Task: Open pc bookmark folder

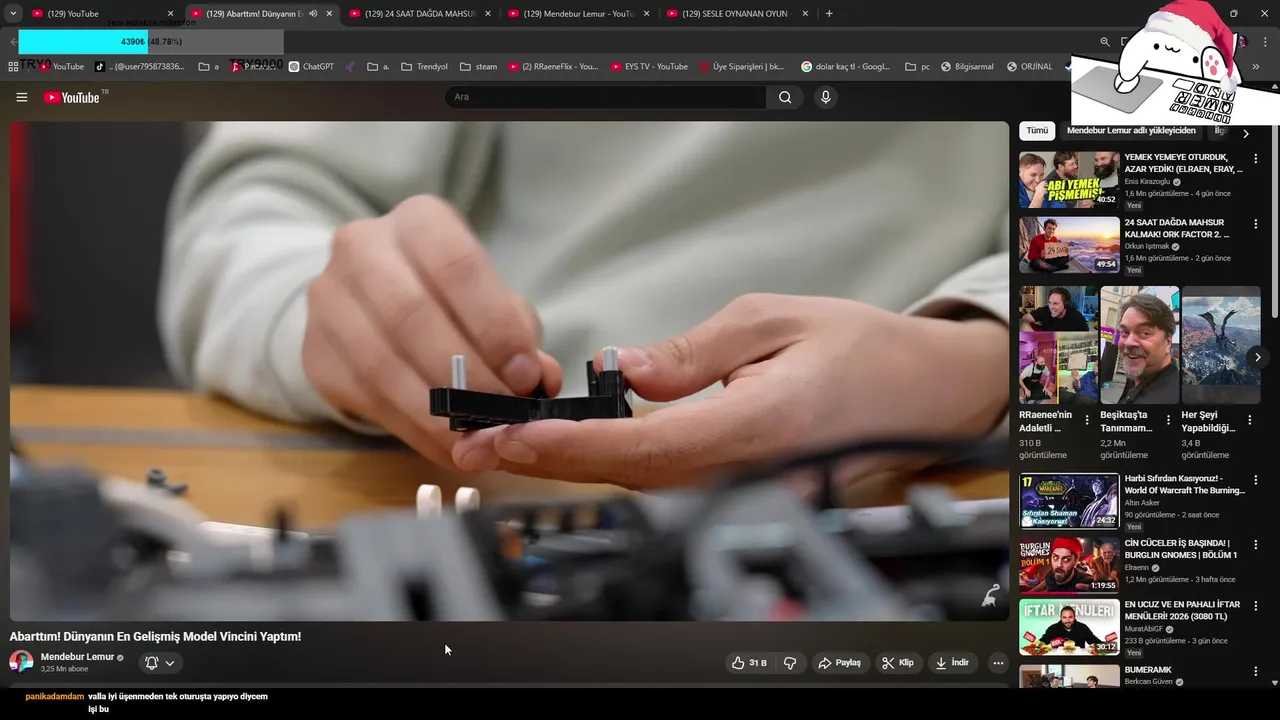Action: 917,67
